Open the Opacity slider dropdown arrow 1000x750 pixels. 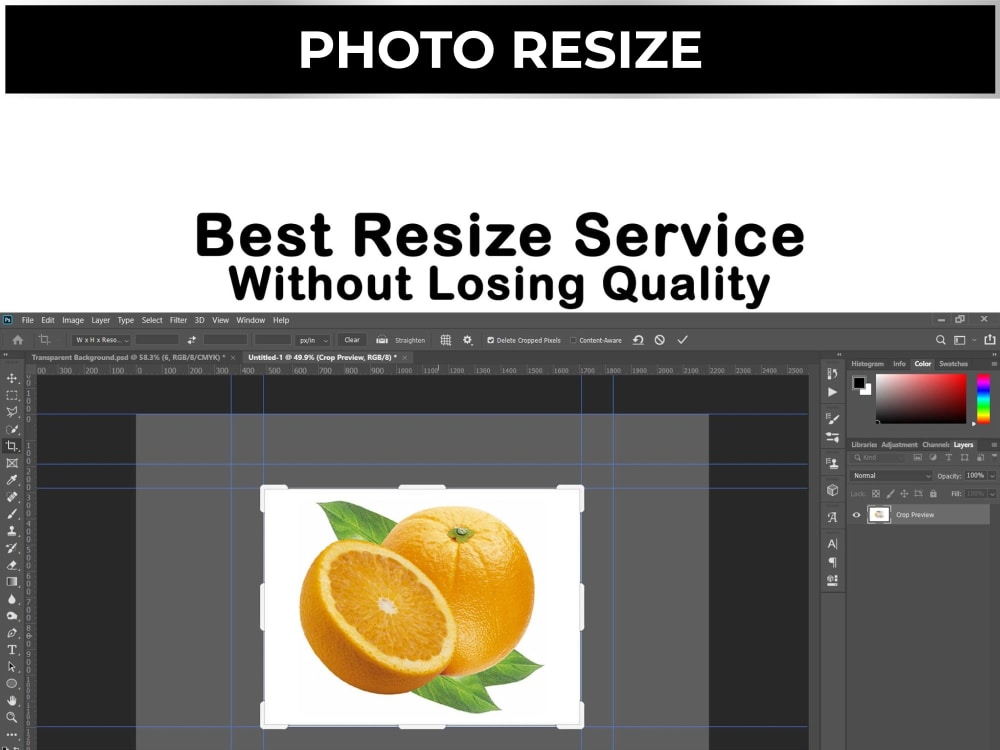(x=992, y=476)
